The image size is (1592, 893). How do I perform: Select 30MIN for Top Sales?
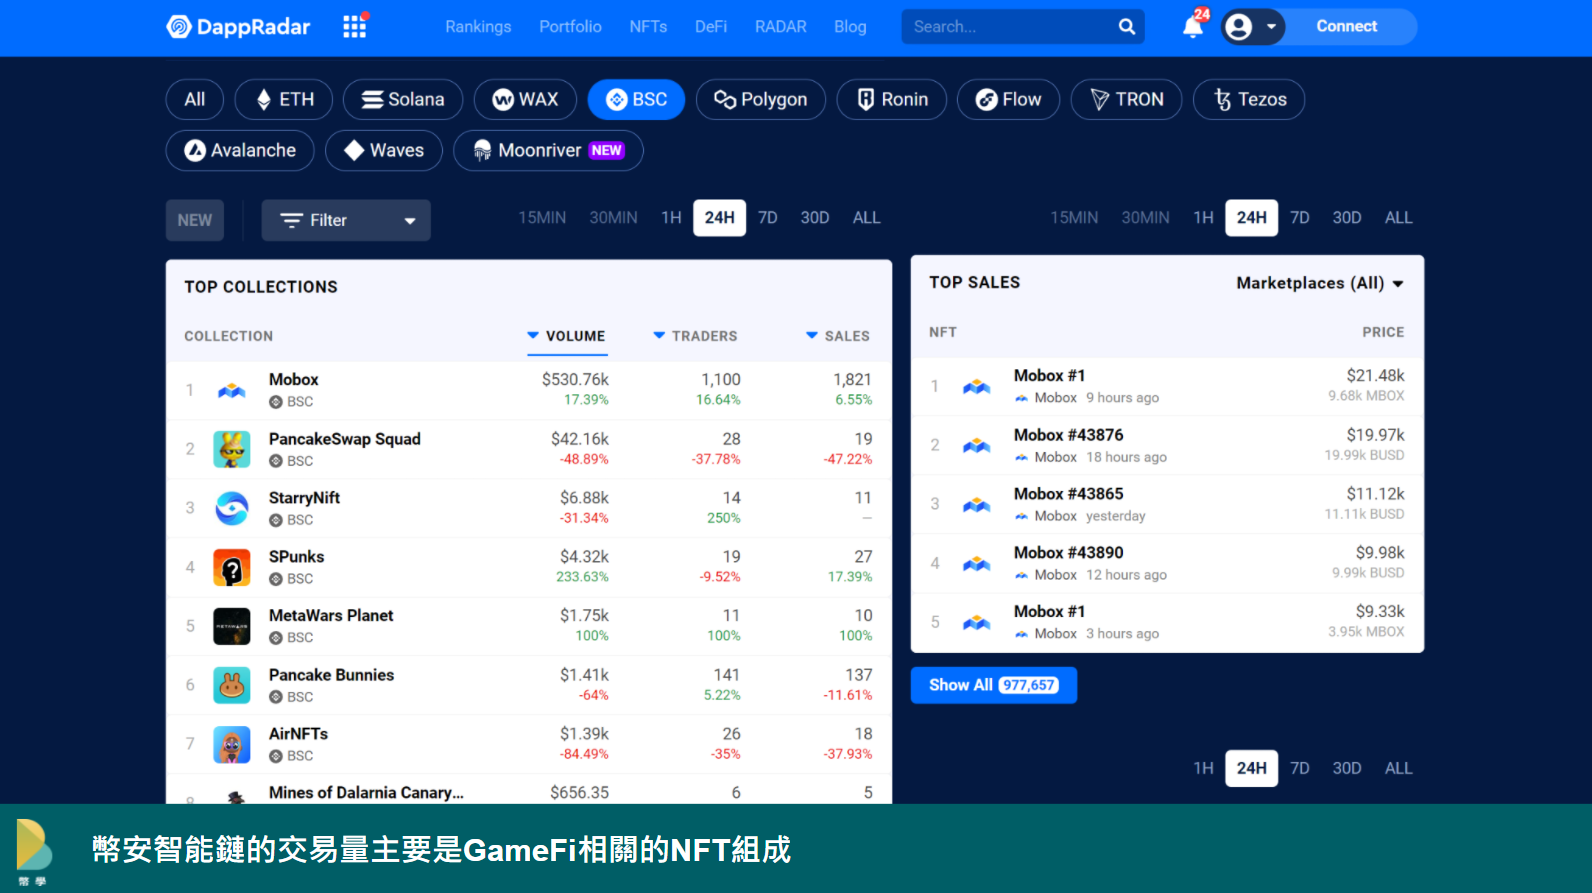tap(1145, 218)
